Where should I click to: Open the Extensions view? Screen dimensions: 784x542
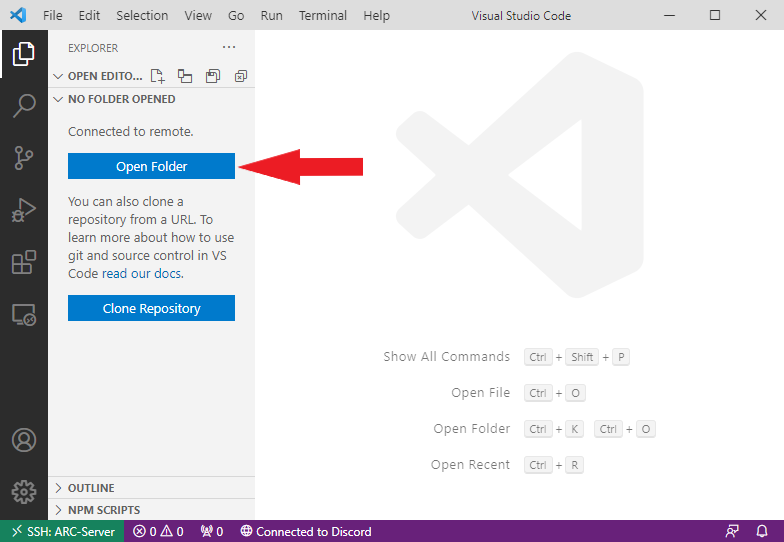pyautogui.click(x=23, y=263)
